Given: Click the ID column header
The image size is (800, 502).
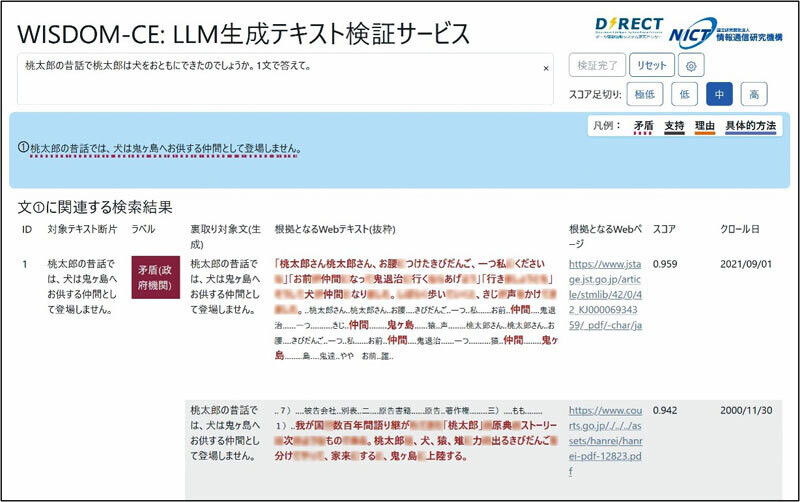Looking at the screenshot, I should 27,230.
